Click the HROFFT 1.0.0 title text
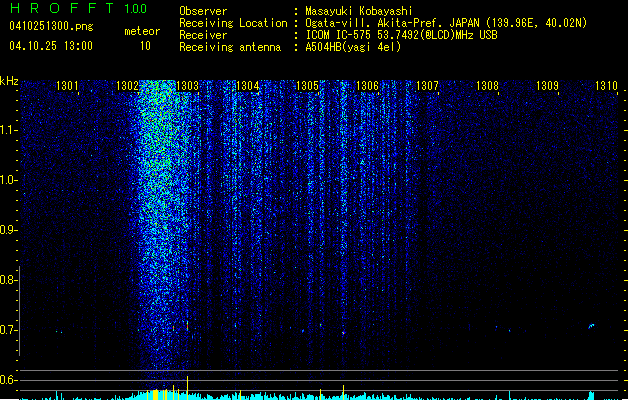Image resolution: width=629 pixels, height=400 pixels. pyautogui.click(x=79, y=8)
